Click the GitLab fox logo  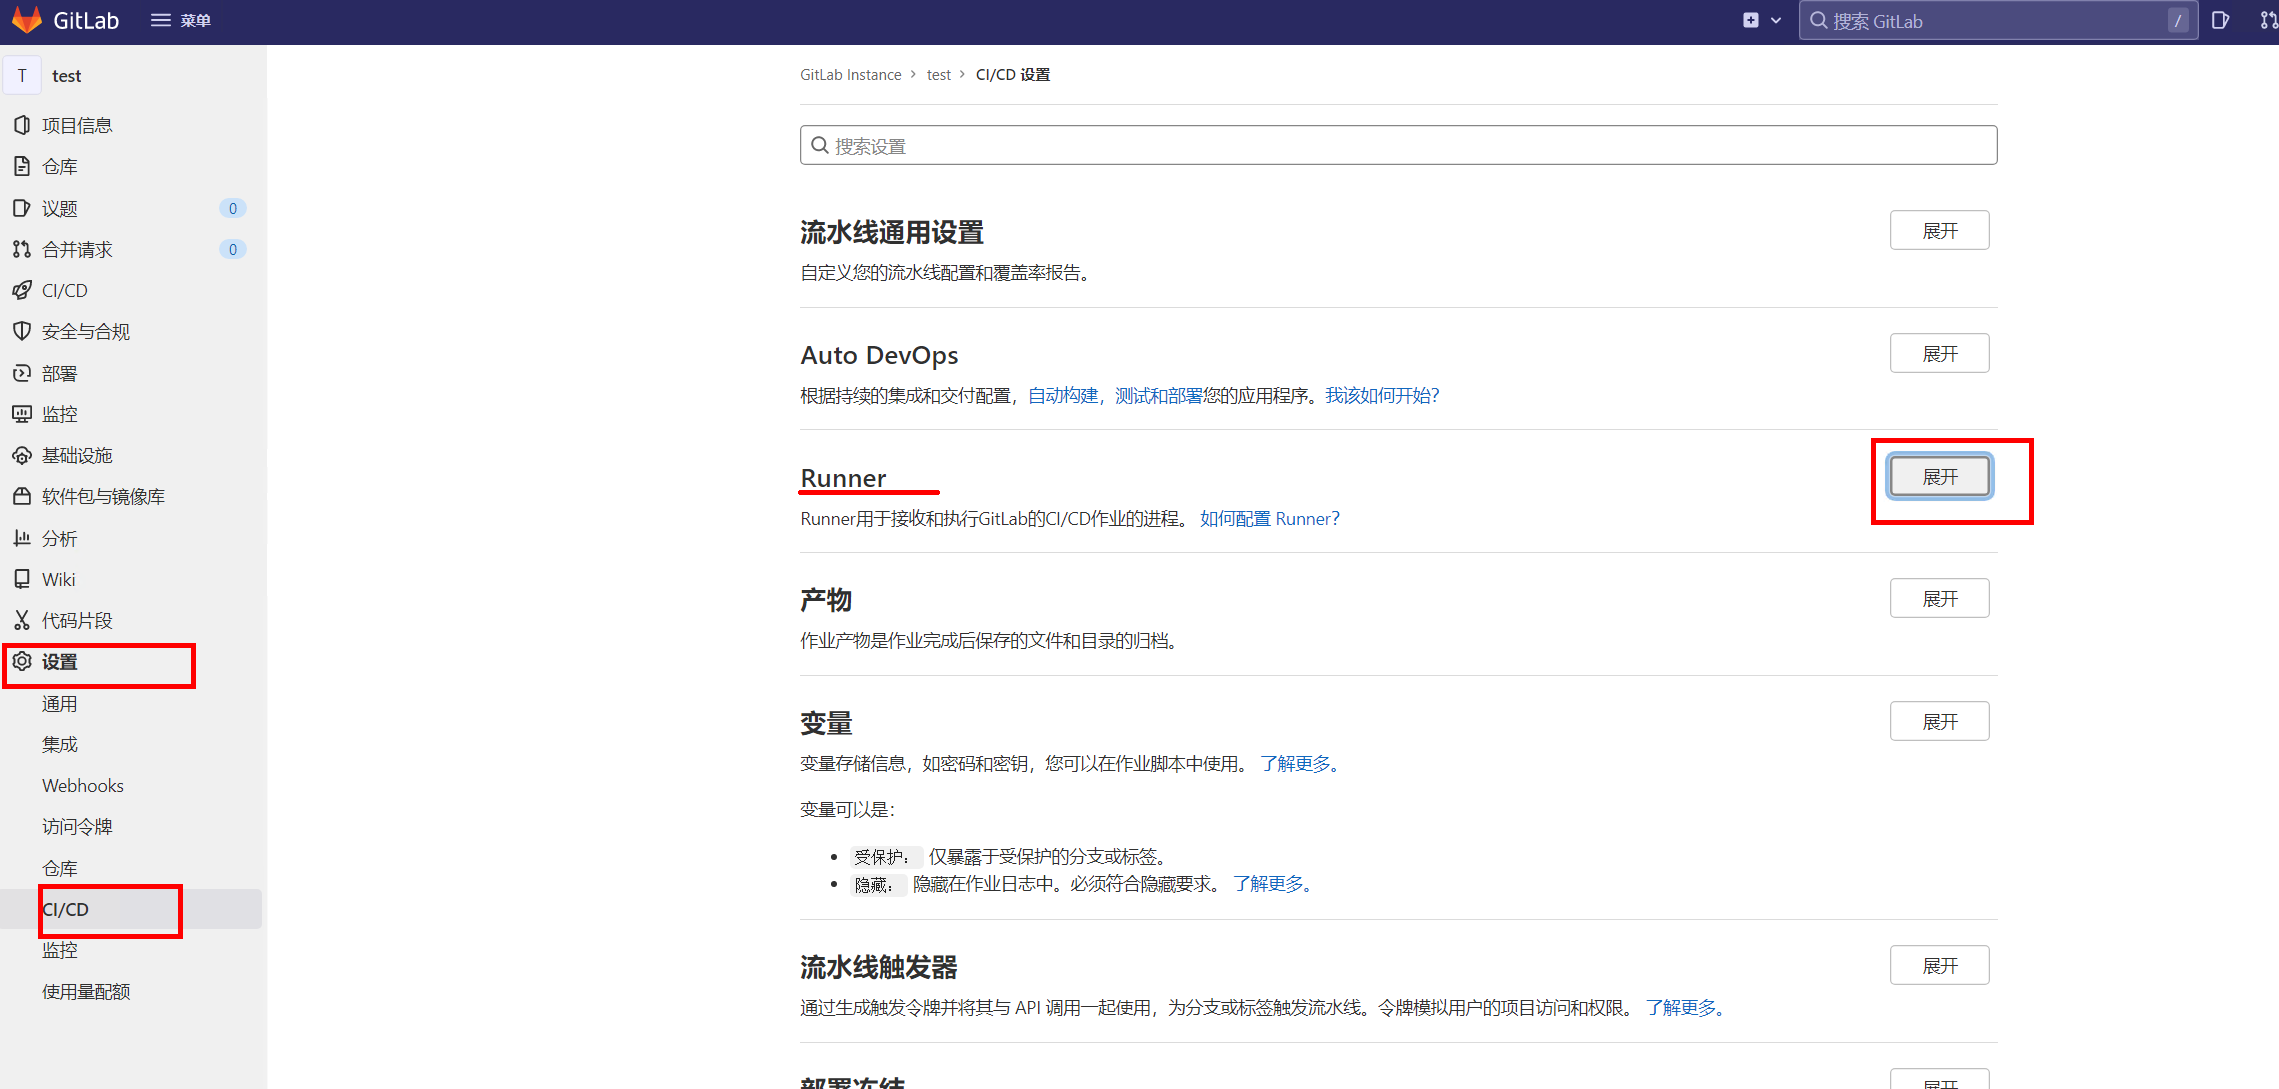[x=27, y=20]
